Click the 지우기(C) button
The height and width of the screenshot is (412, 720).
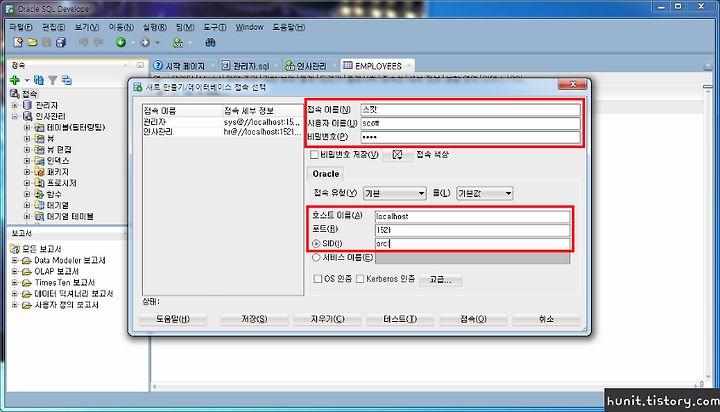(327, 319)
